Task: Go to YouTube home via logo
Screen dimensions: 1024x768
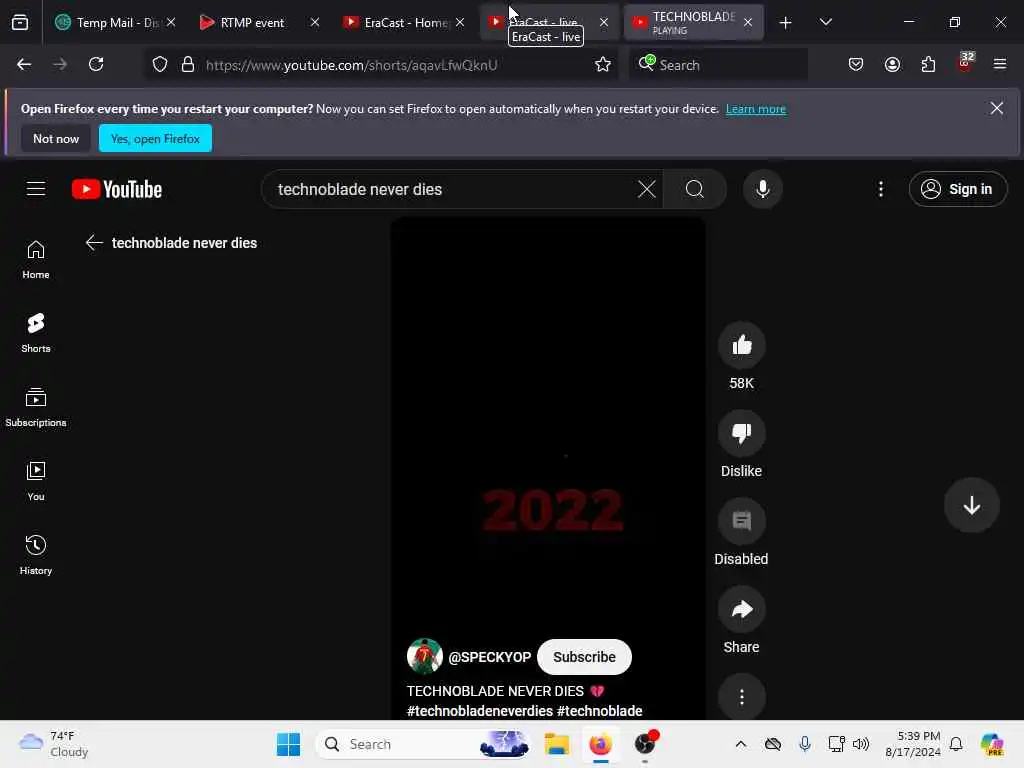Action: tap(117, 189)
